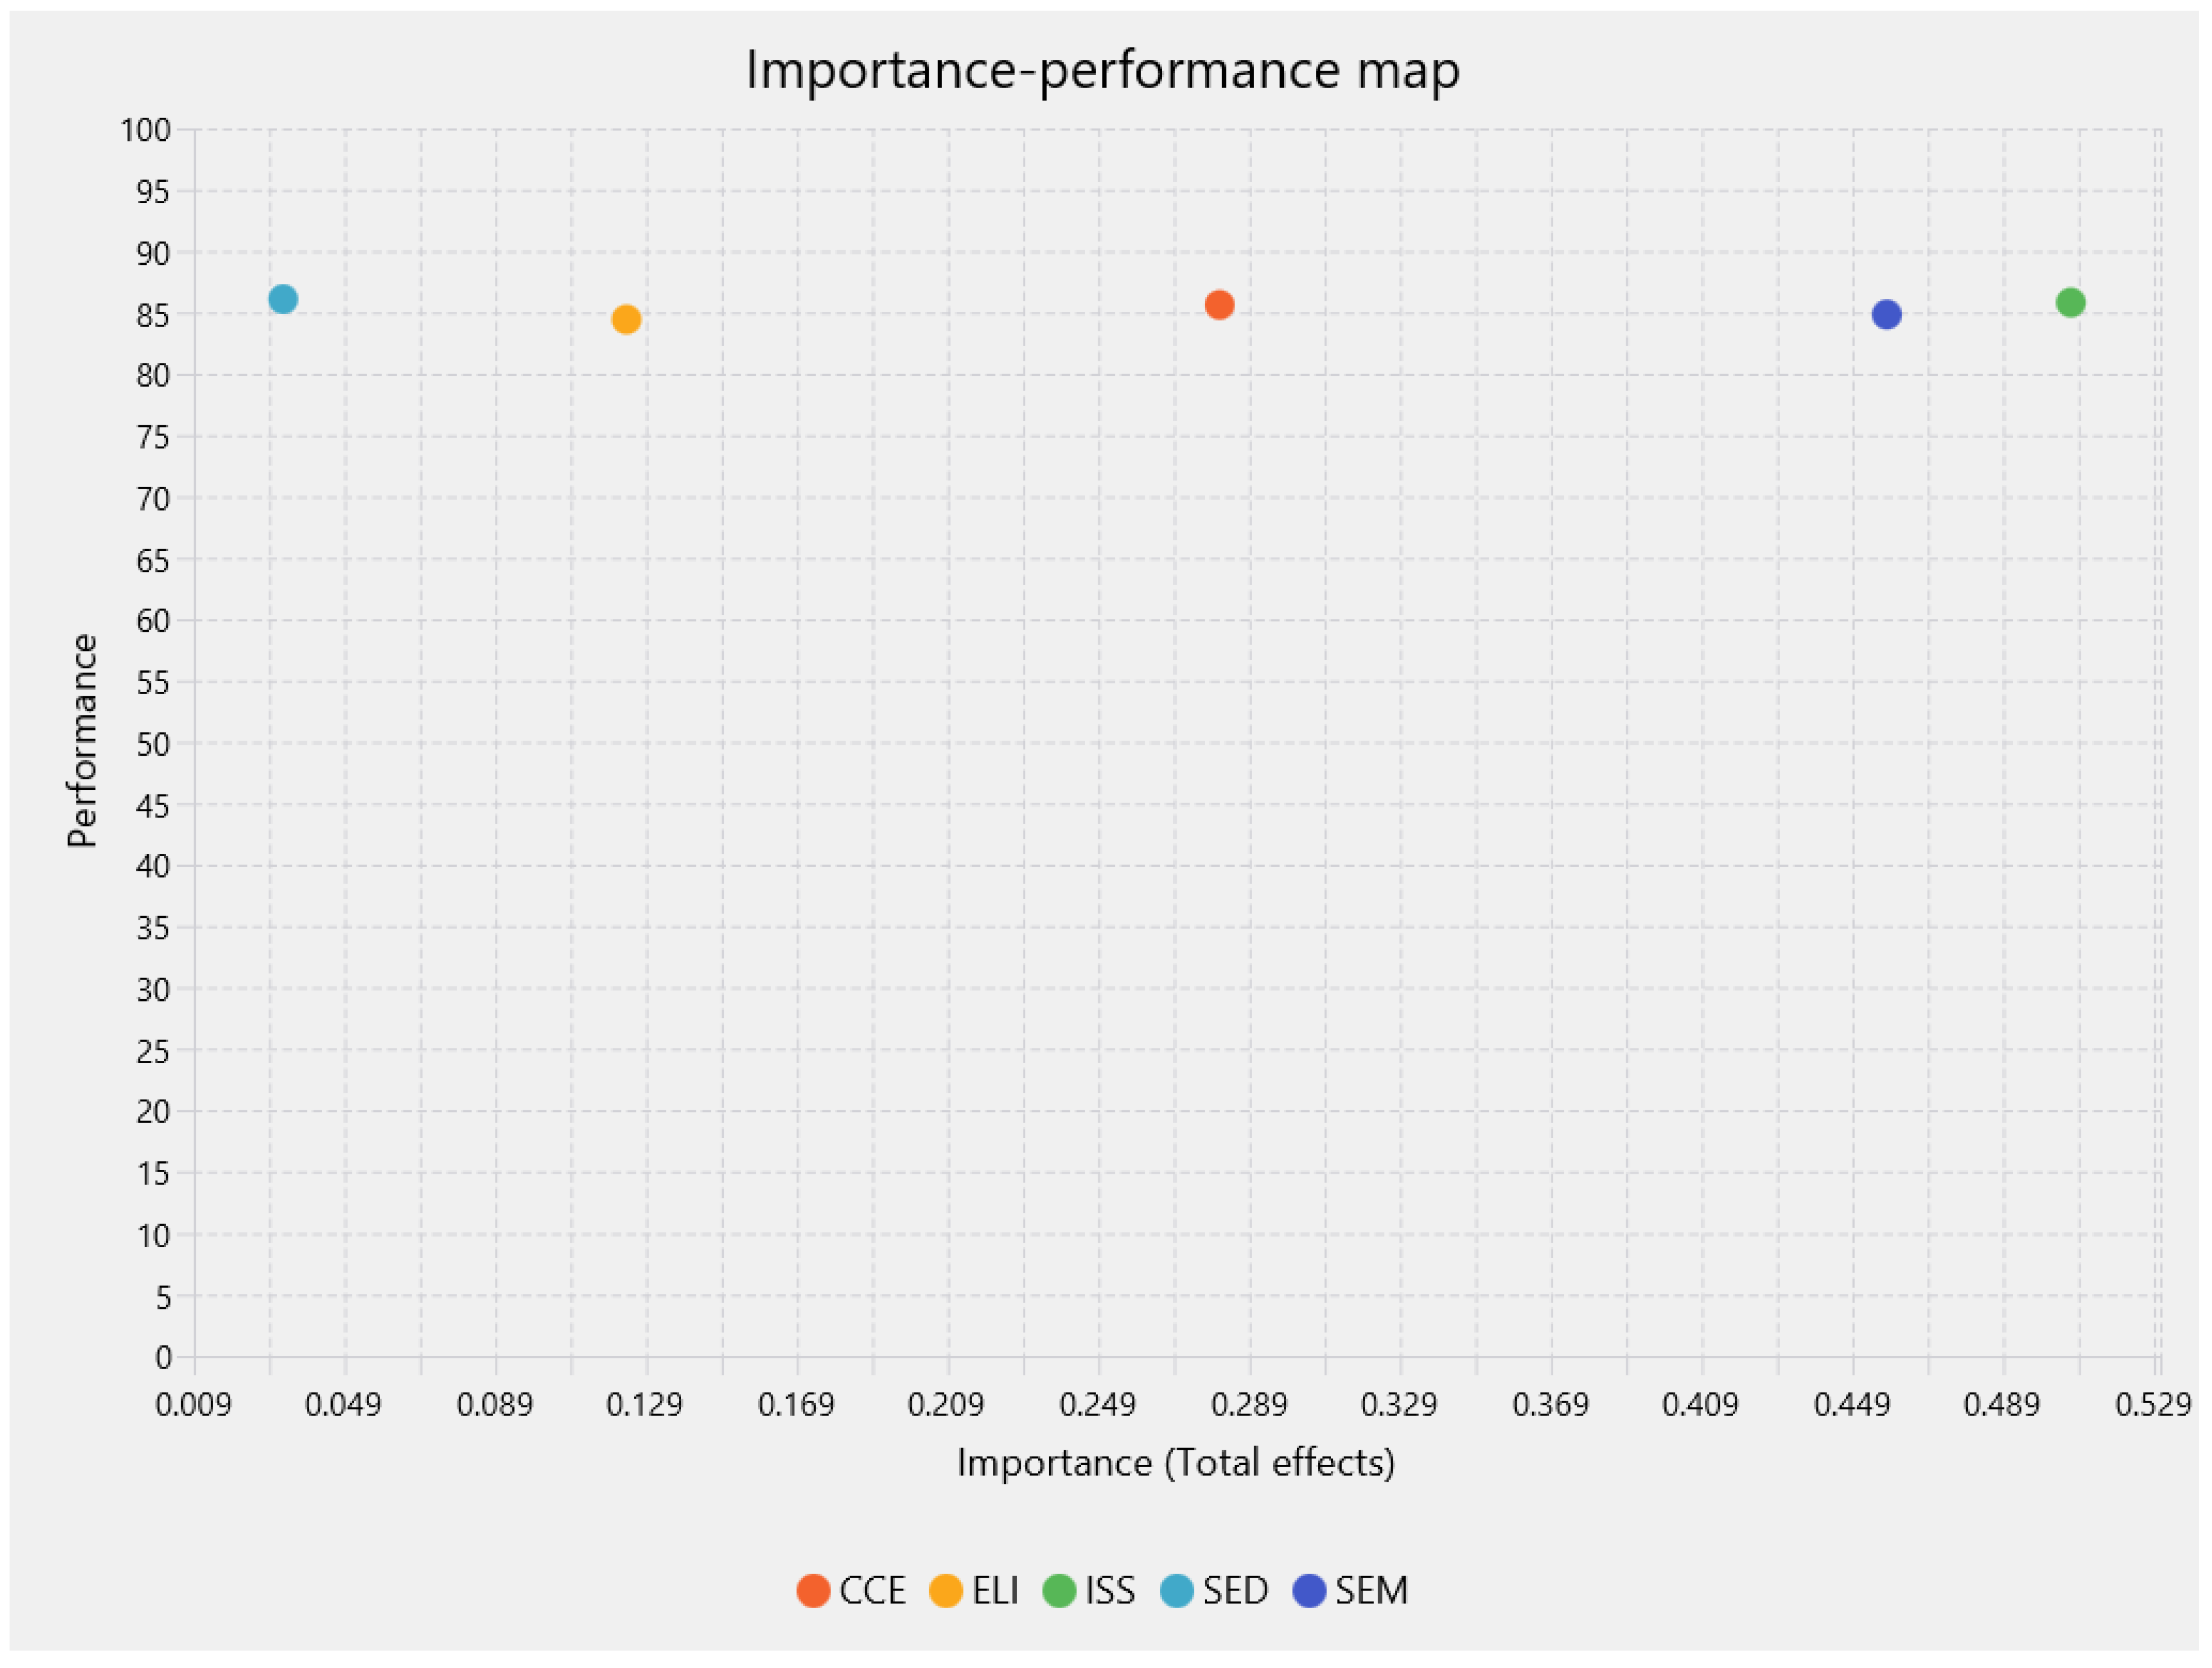The height and width of the screenshot is (1668, 2212).
Task: Click the orange CCE data point
Action: (x=1219, y=305)
